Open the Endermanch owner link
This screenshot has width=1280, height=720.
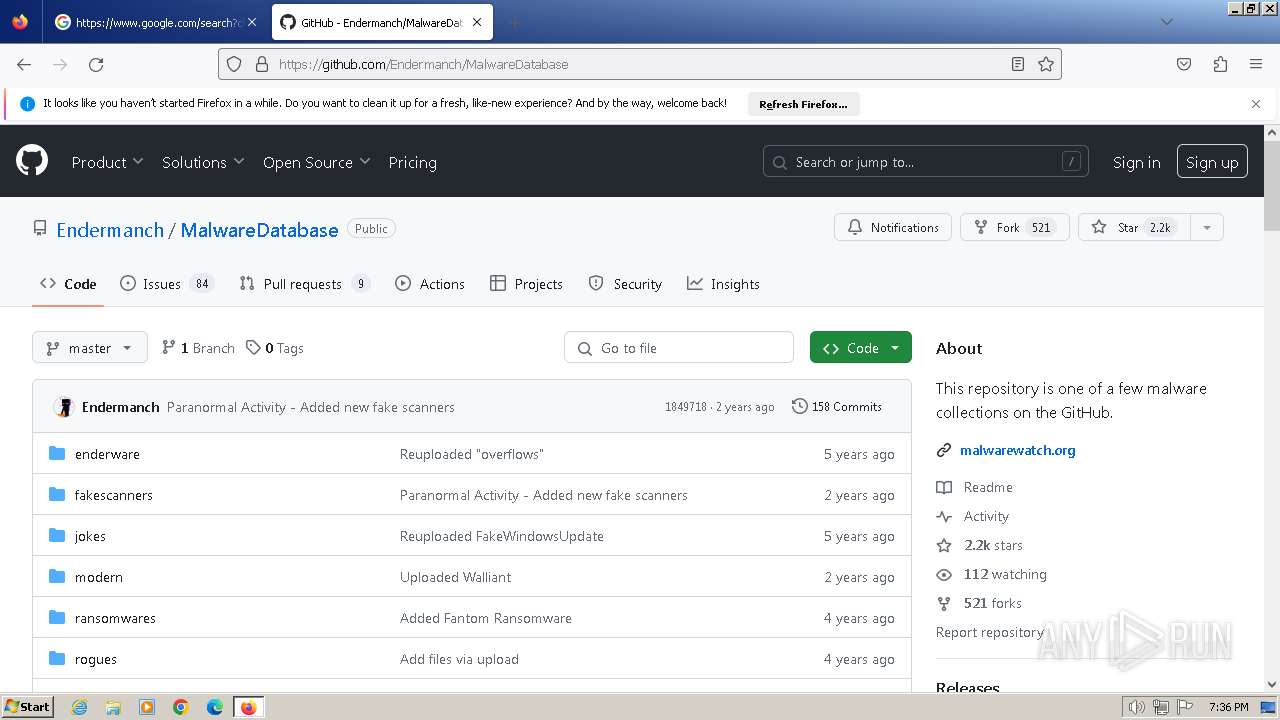(110, 229)
